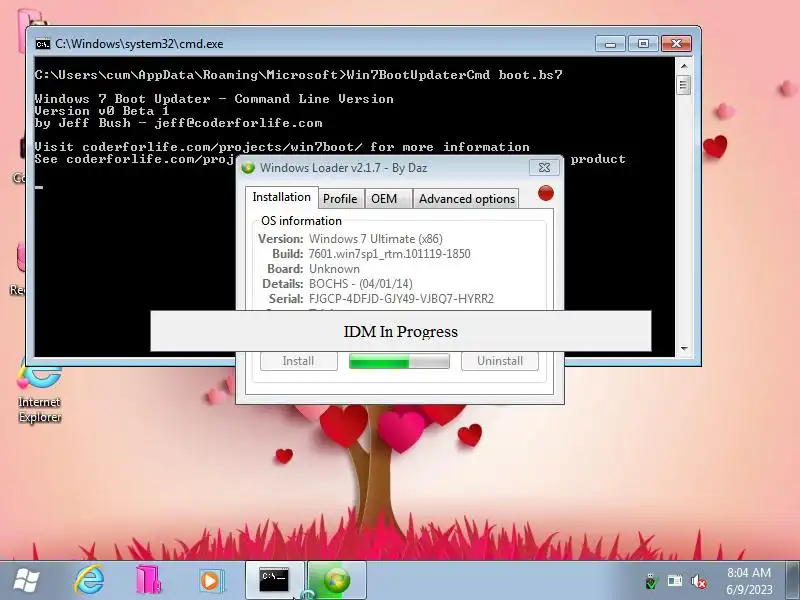Switch to the Profile tab in Windows Loader
The height and width of the screenshot is (600, 800).
[x=340, y=199]
